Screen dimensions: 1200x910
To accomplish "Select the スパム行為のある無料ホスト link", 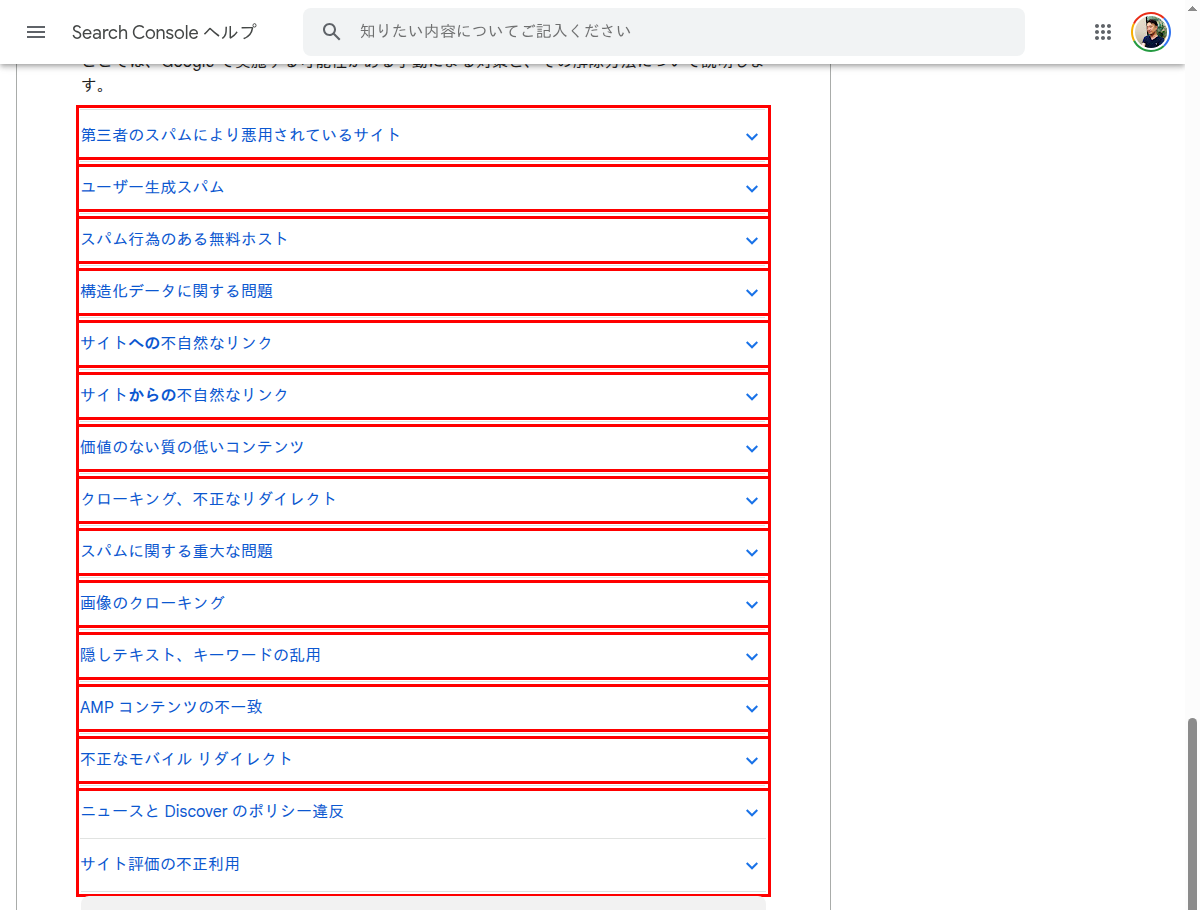I will [x=184, y=239].
